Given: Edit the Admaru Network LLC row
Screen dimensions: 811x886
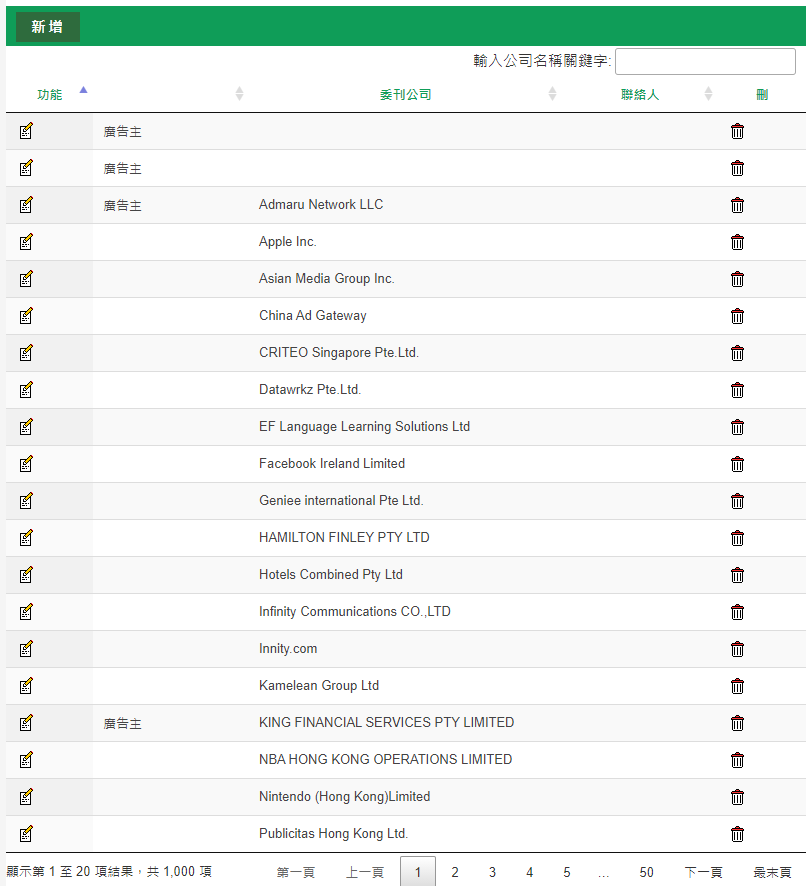Looking at the screenshot, I should (26, 205).
